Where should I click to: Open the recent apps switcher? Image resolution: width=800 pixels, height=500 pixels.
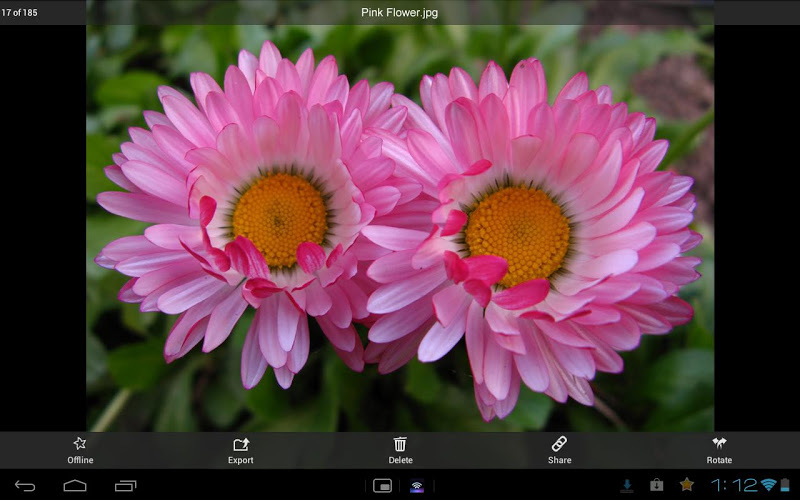[x=125, y=486]
